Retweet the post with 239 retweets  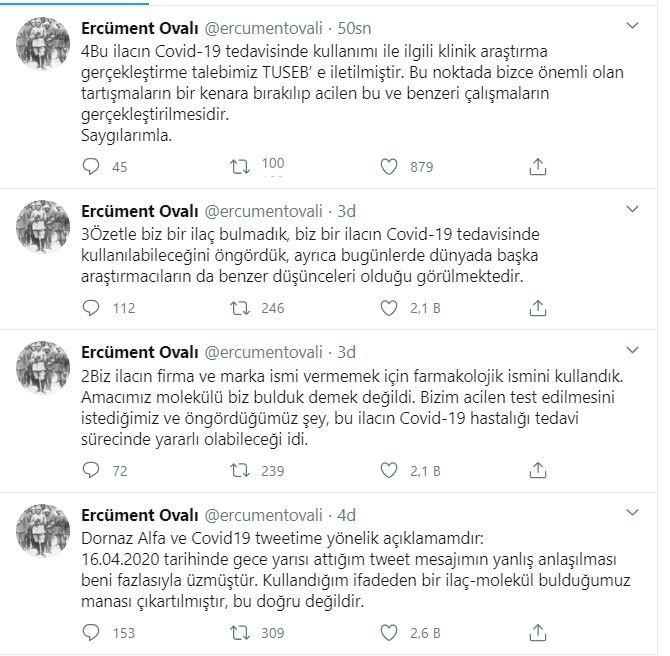tap(240, 470)
